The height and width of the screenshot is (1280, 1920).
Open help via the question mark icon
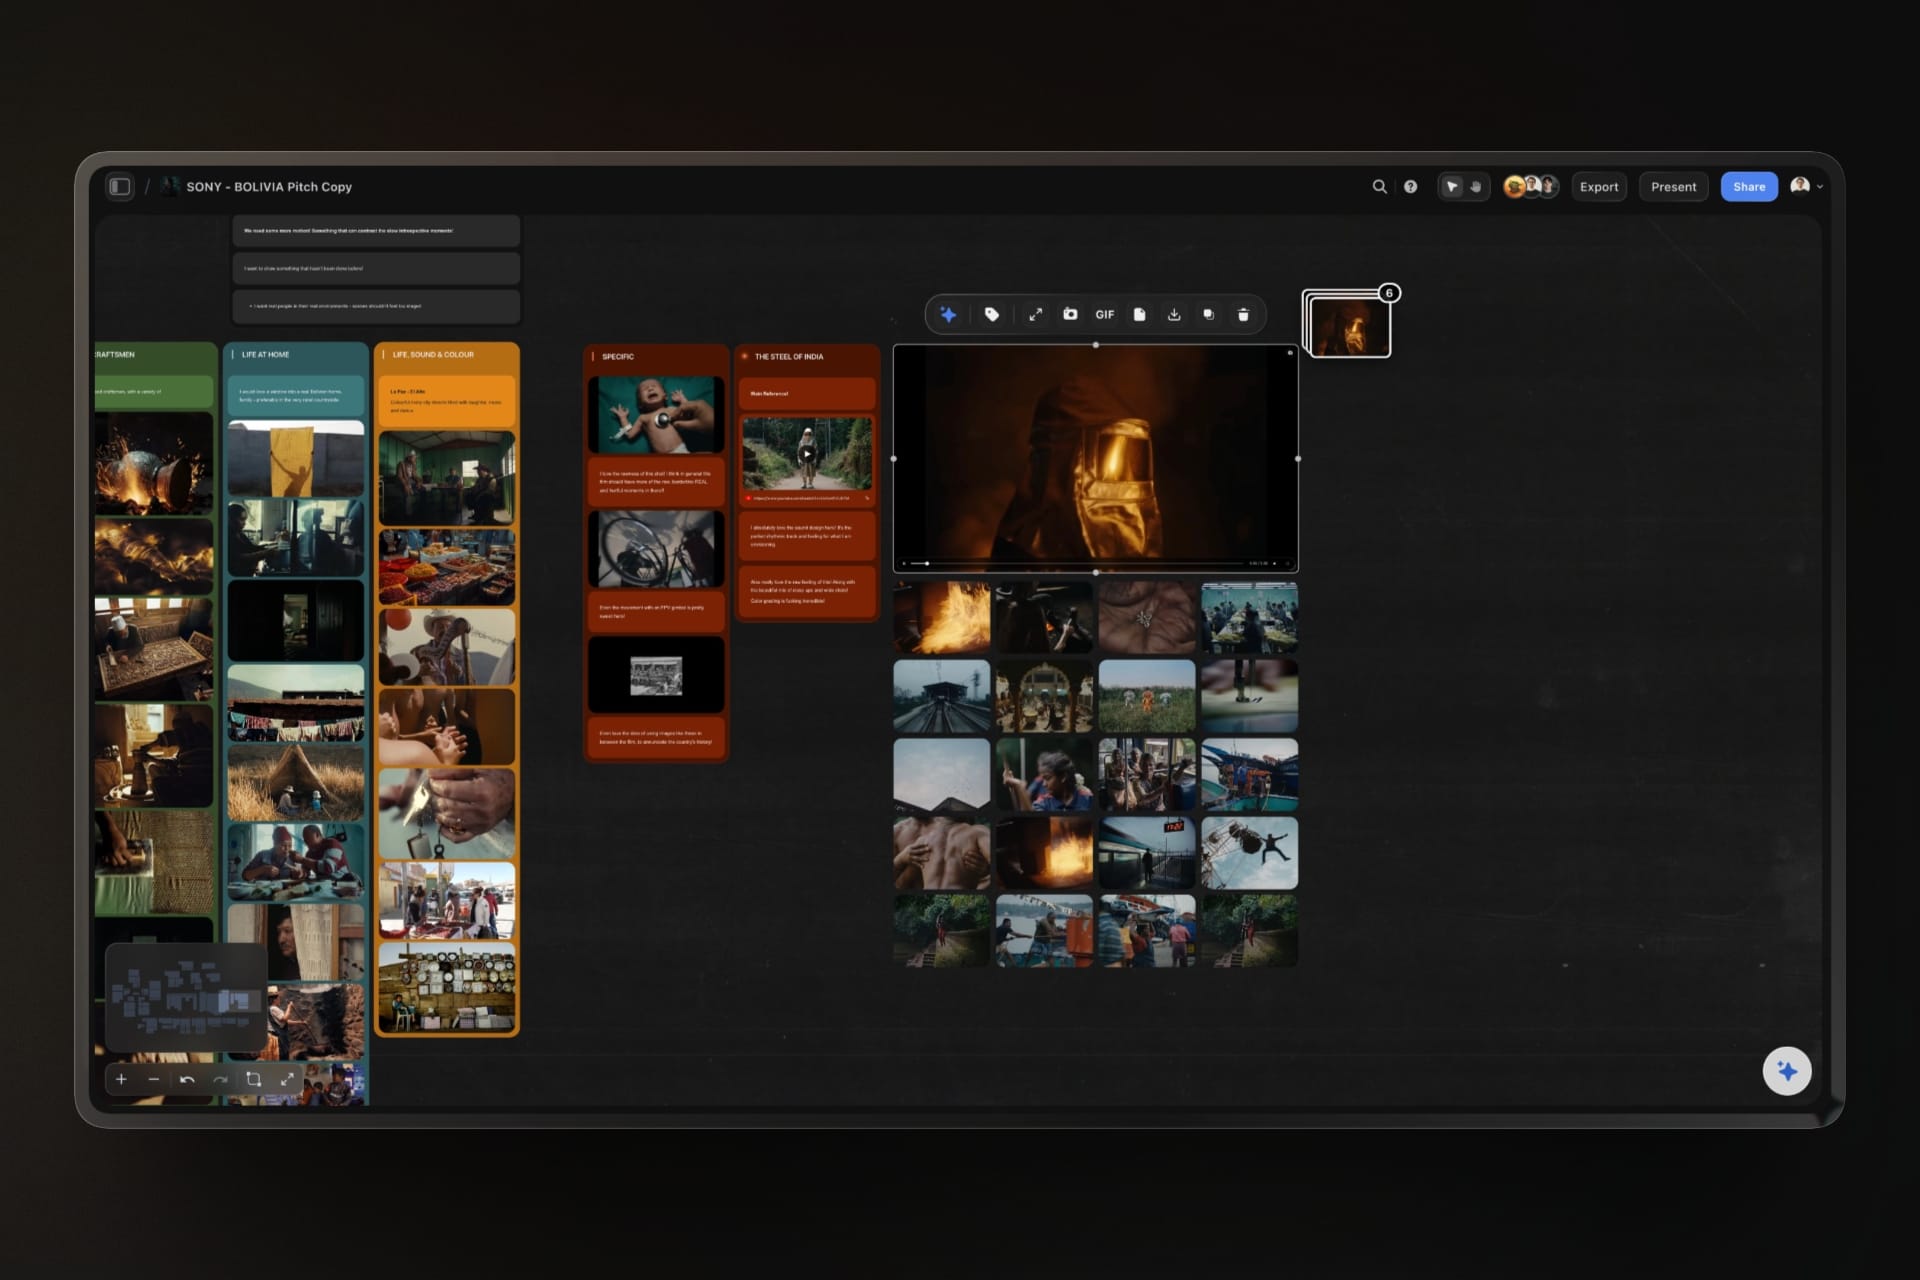[1410, 187]
